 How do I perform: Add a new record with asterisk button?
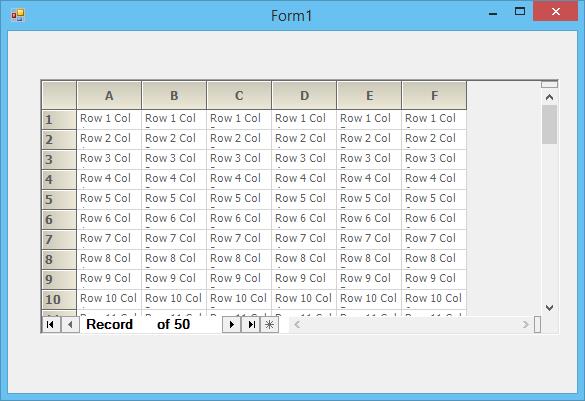269,325
